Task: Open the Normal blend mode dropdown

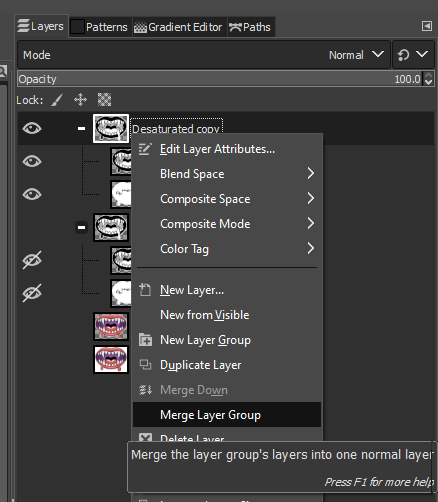Action: tap(356, 55)
